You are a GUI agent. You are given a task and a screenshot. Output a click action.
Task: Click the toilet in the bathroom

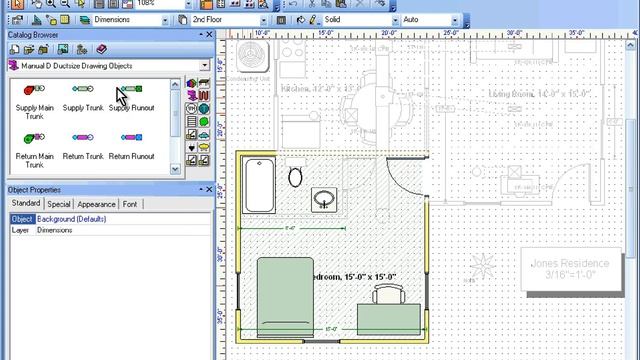(295, 173)
